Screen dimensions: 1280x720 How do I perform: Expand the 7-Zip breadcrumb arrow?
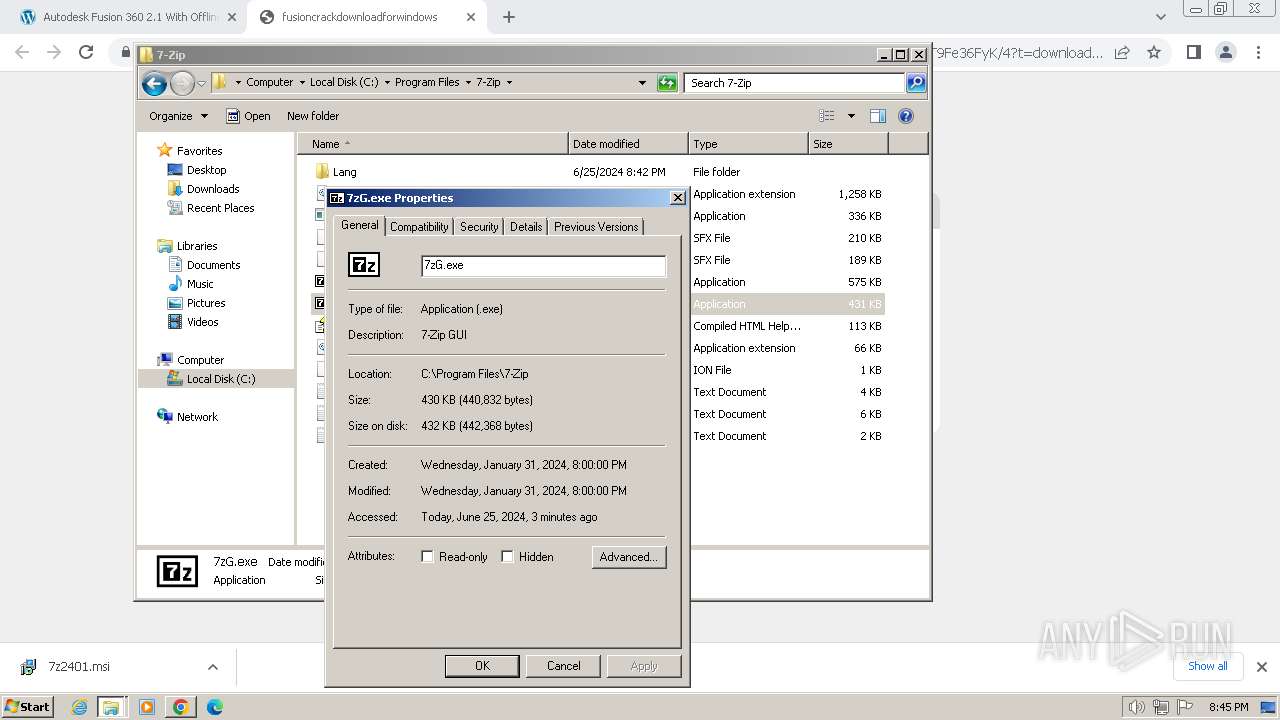pyautogui.click(x=509, y=83)
